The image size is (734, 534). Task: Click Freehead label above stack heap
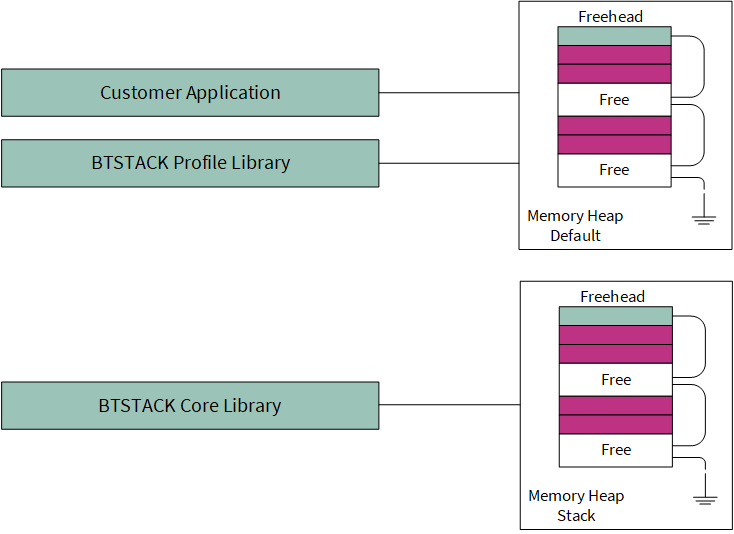(612, 296)
